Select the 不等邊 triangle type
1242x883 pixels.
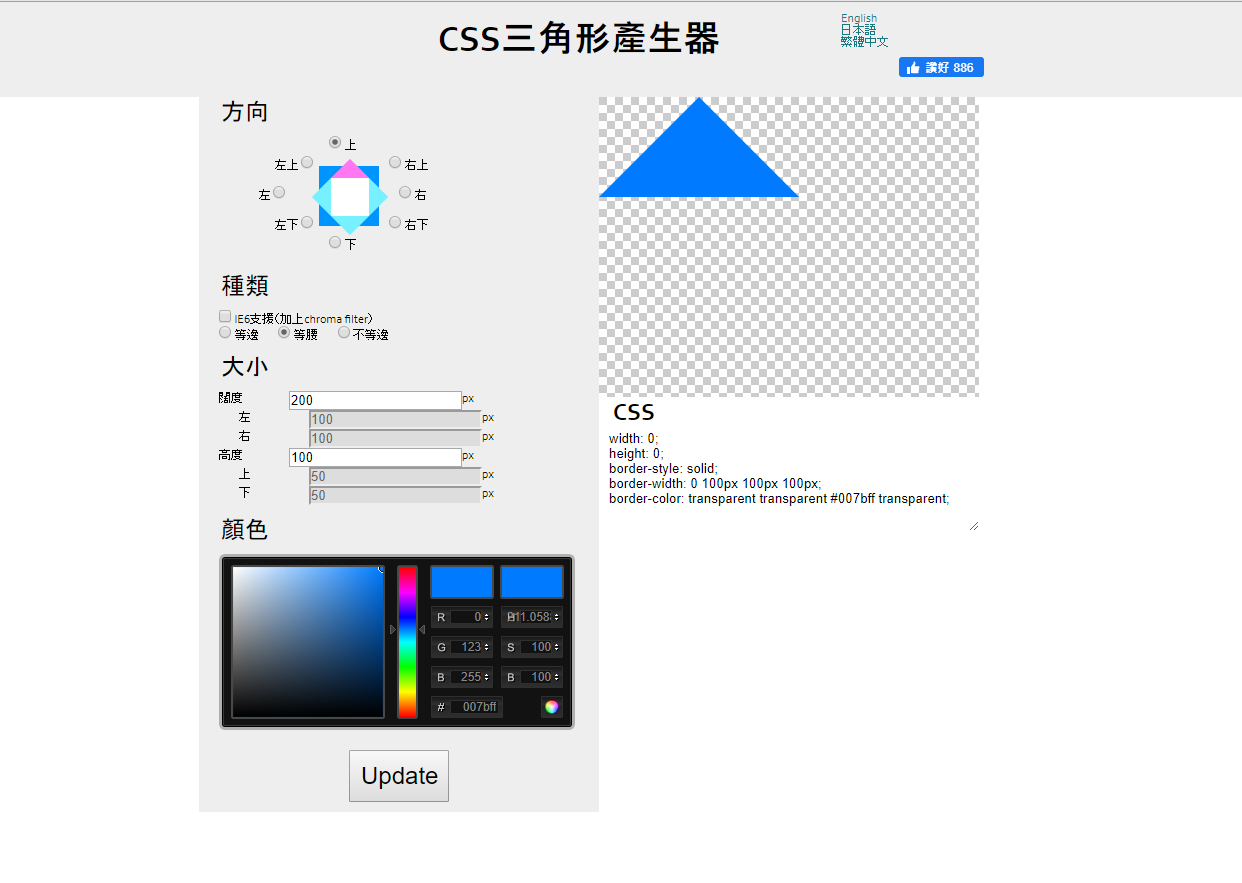[344, 332]
